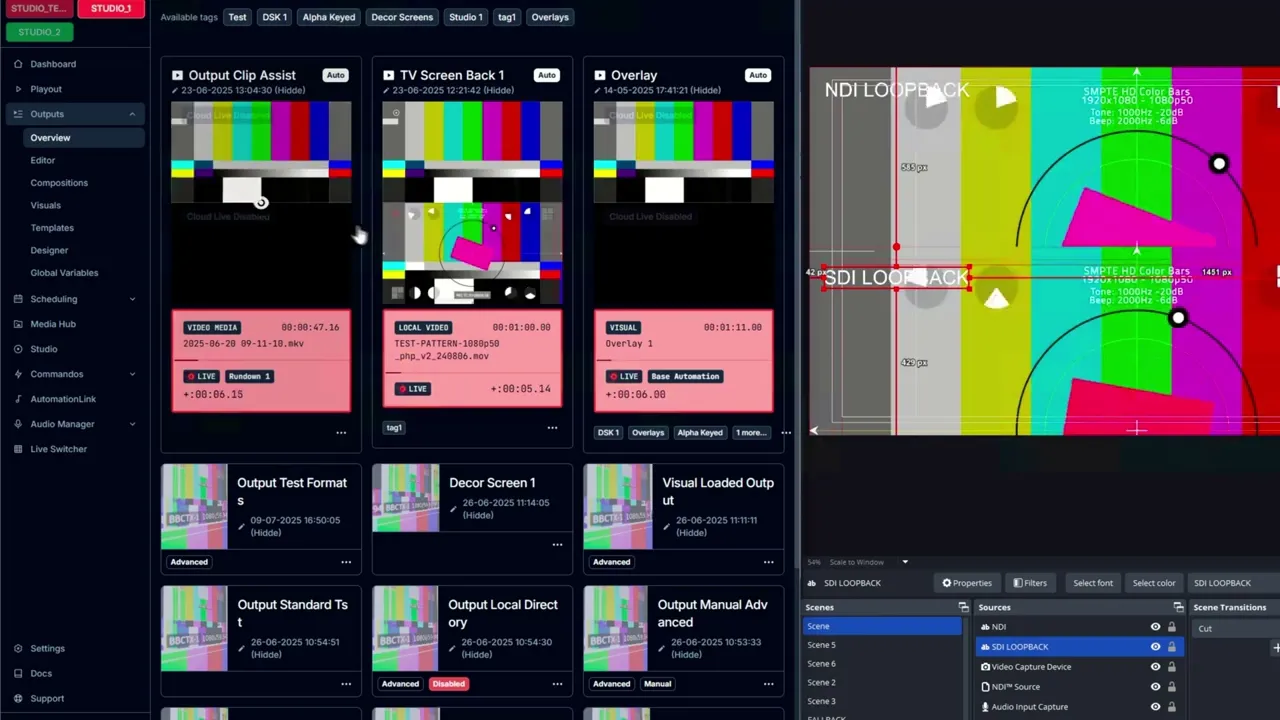Open Templates page
This screenshot has height=720, width=1280.
(x=52, y=228)
